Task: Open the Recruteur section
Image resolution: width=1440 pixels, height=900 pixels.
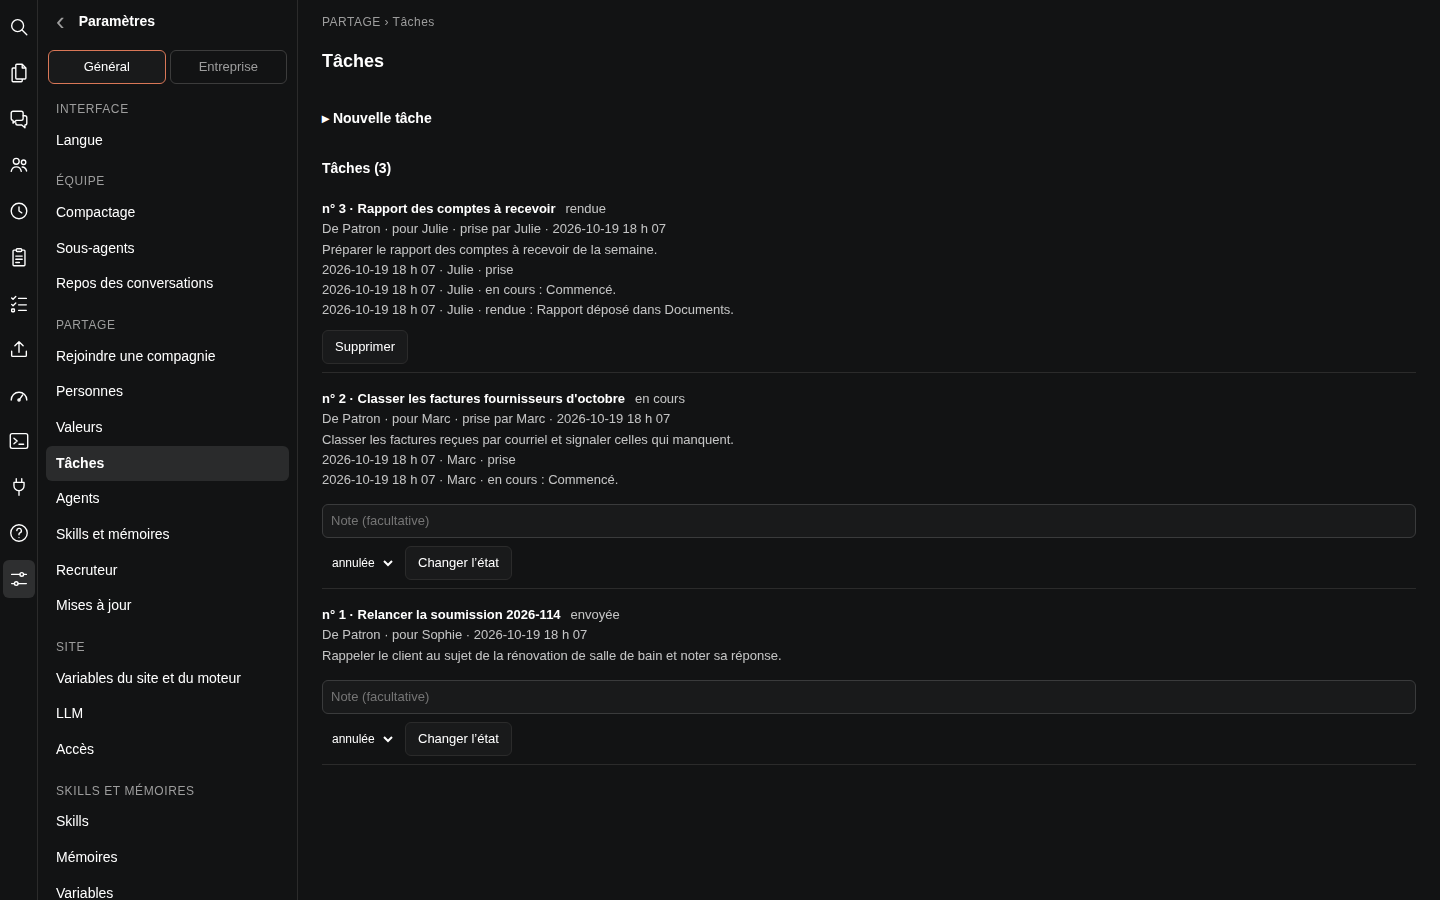Action: pos(167,570)
